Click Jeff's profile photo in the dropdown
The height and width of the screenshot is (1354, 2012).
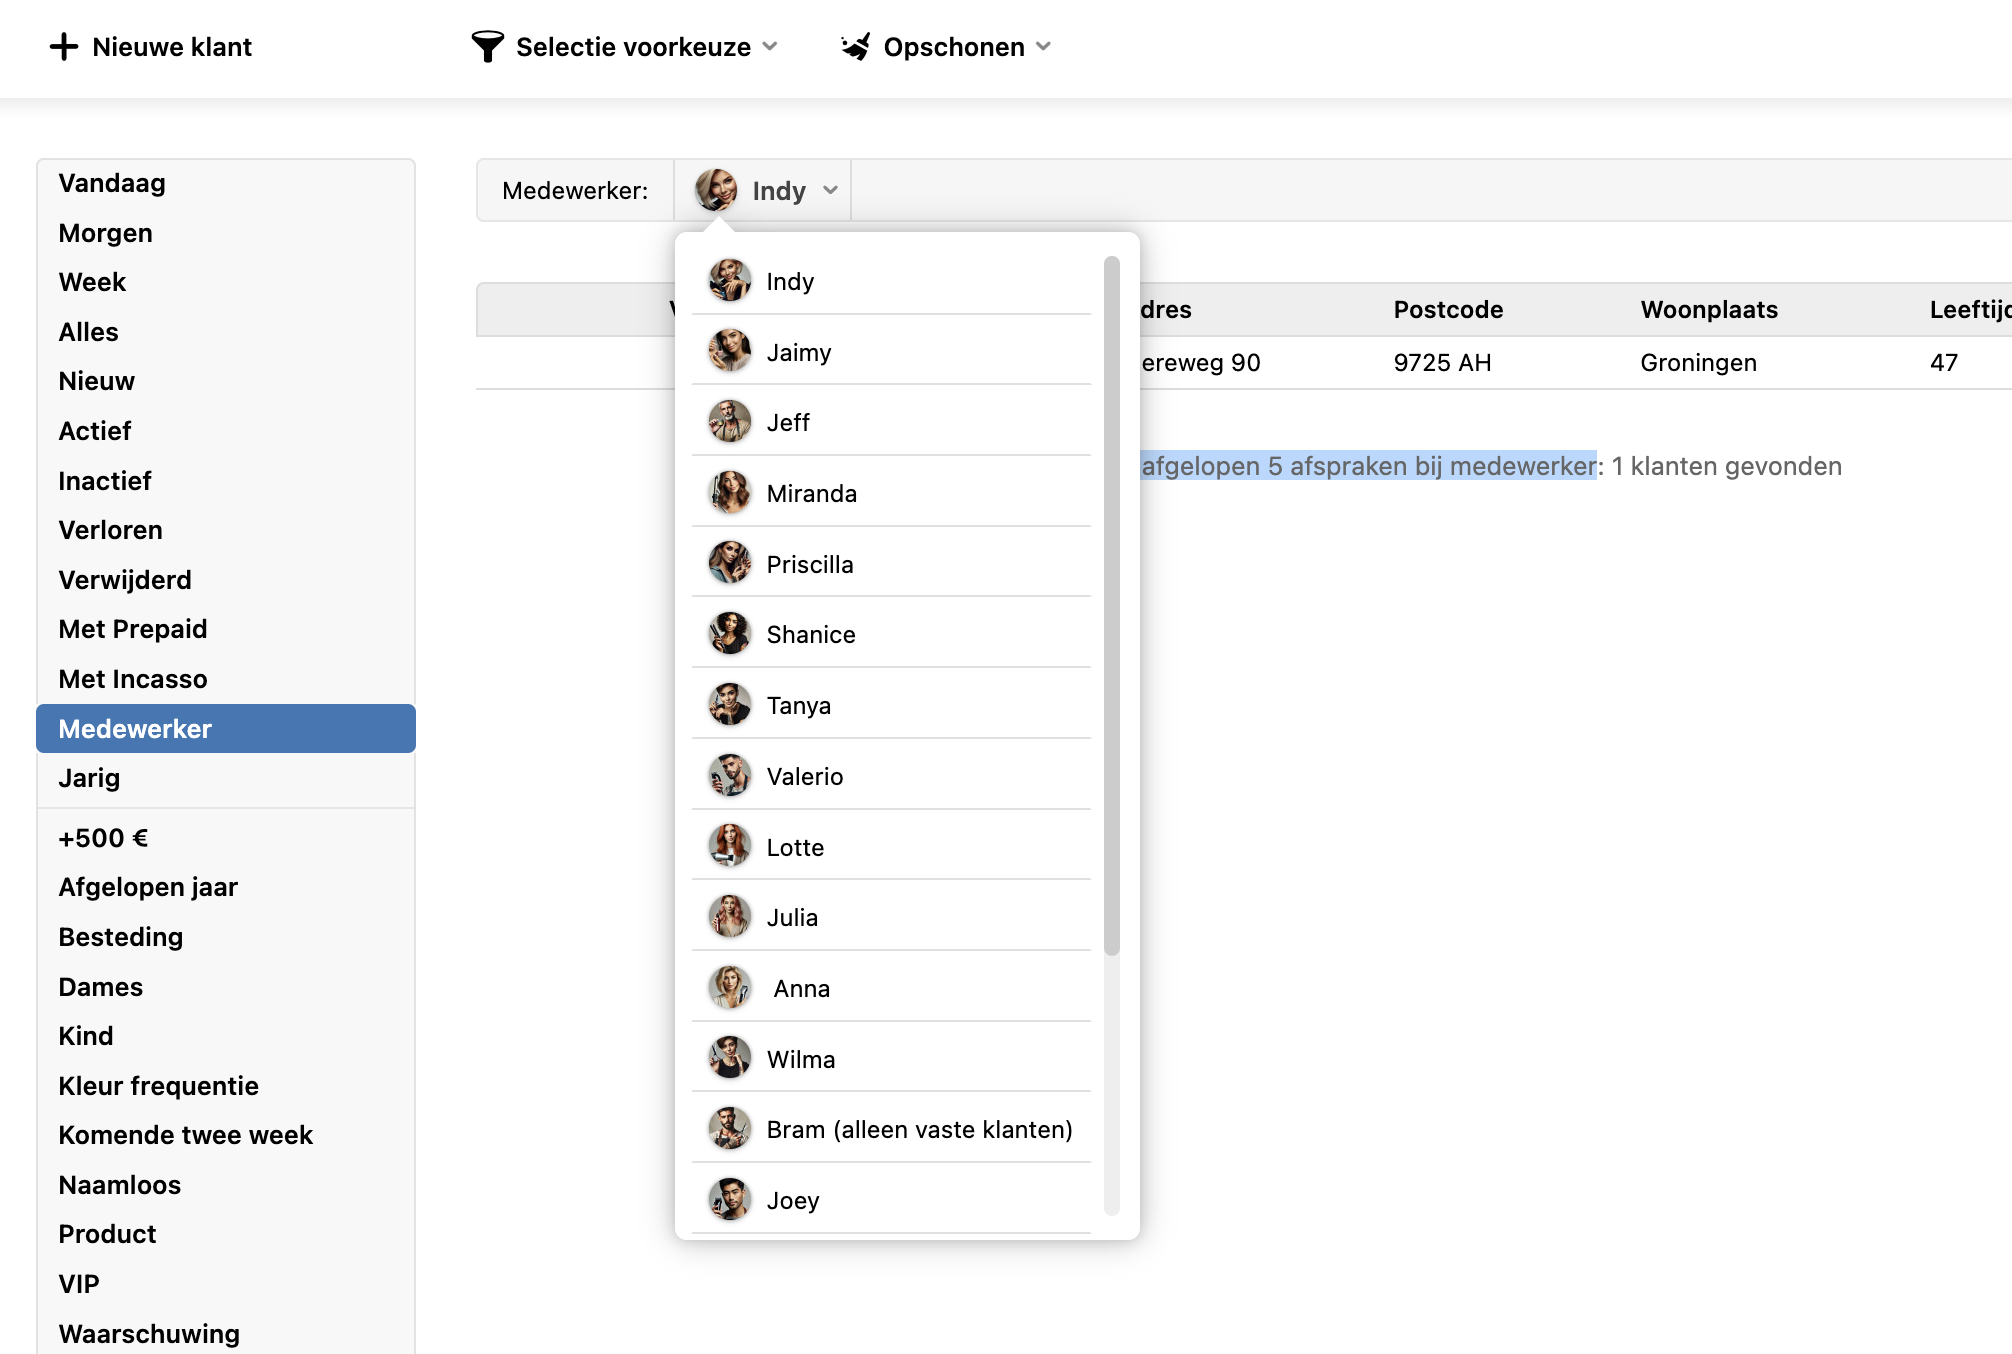(x=730, y=422)
